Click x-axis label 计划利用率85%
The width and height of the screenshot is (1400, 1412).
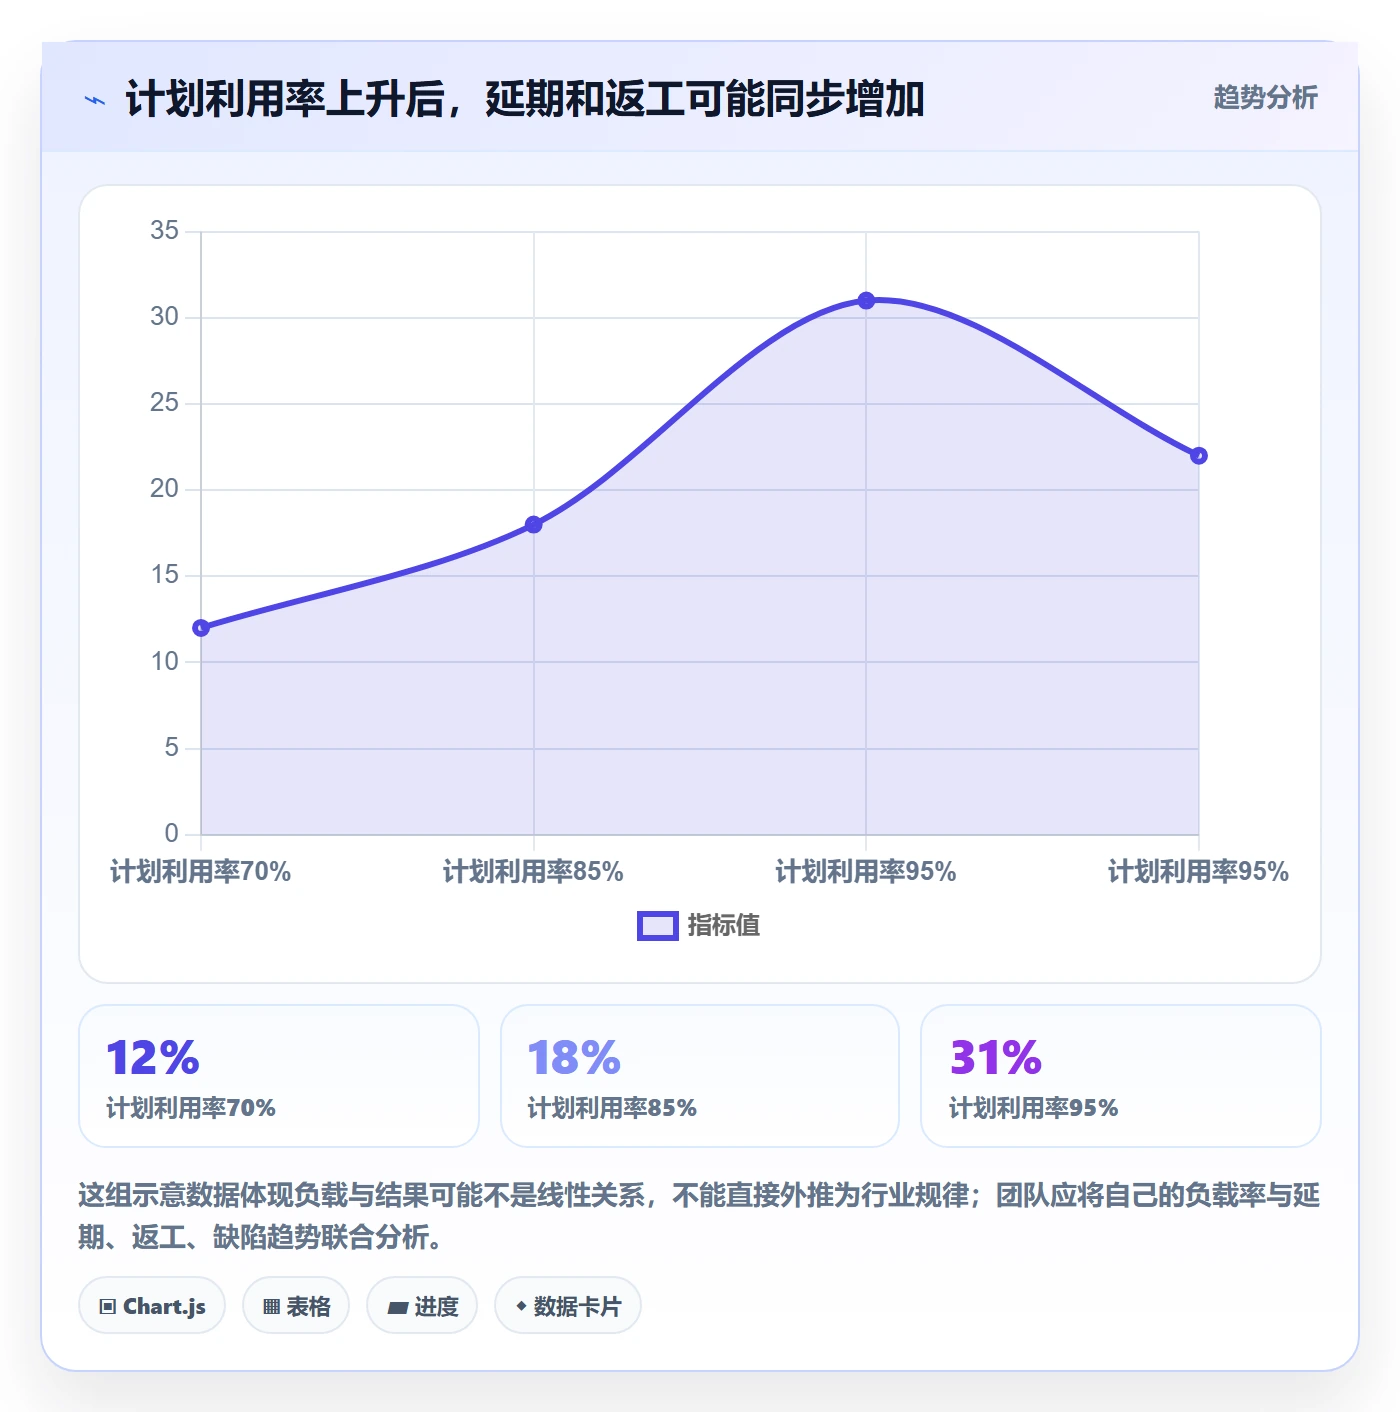click(534, 872)
